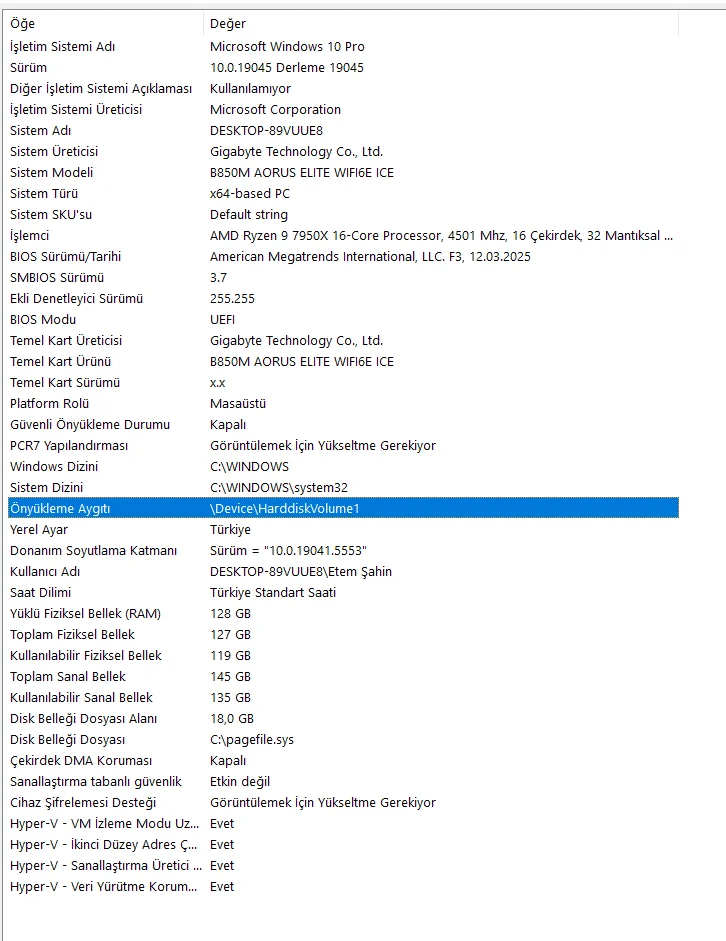Select the value x64-based PC

(x=250, y=193)
